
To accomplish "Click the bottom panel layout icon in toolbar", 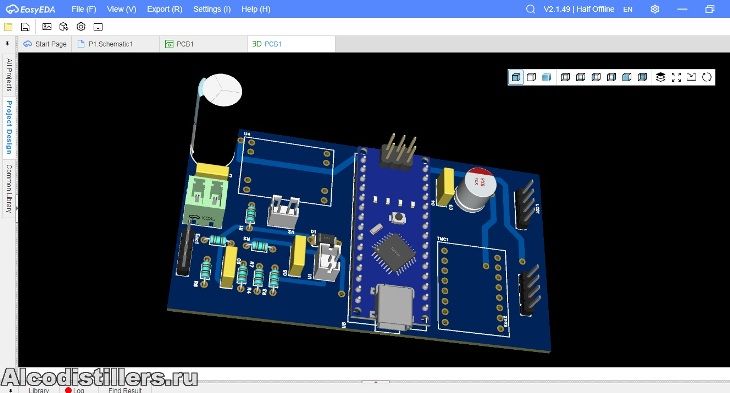I will click(98, 27).
